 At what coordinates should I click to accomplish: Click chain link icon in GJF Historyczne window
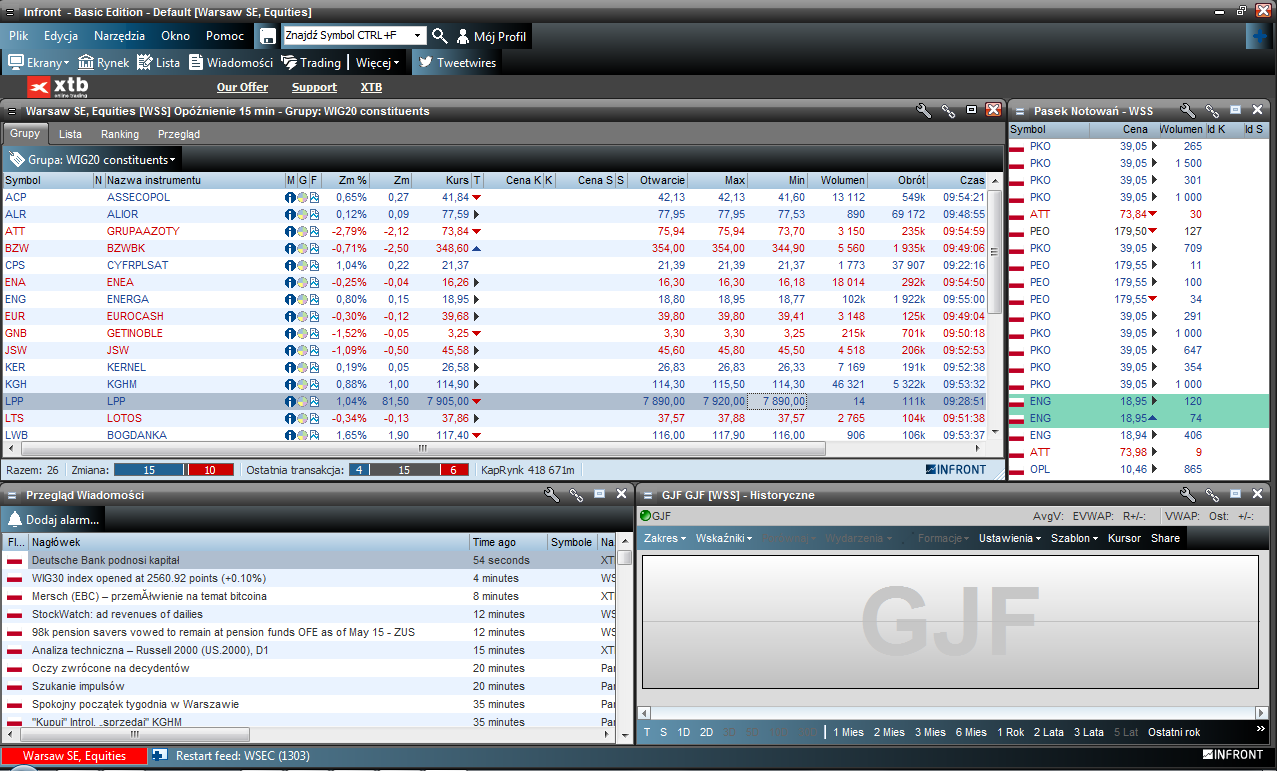(1212, 494)
